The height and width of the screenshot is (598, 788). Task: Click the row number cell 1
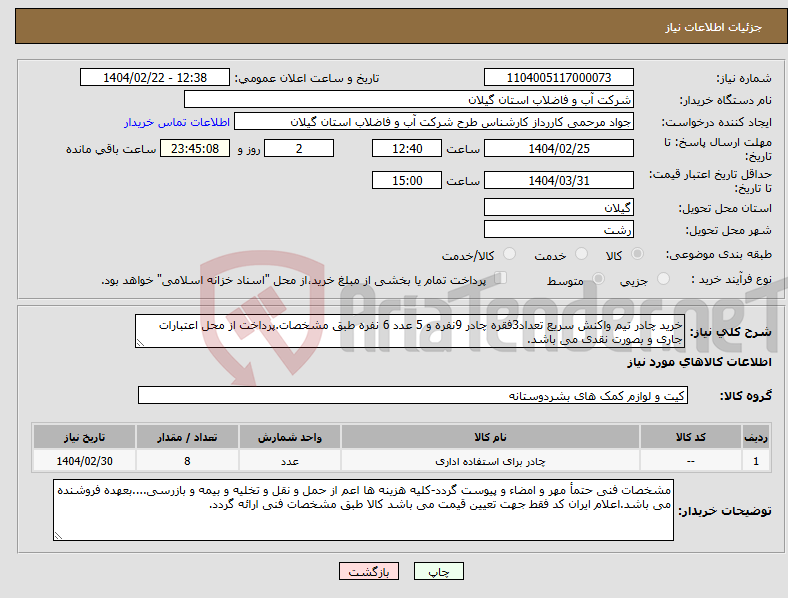756,461
